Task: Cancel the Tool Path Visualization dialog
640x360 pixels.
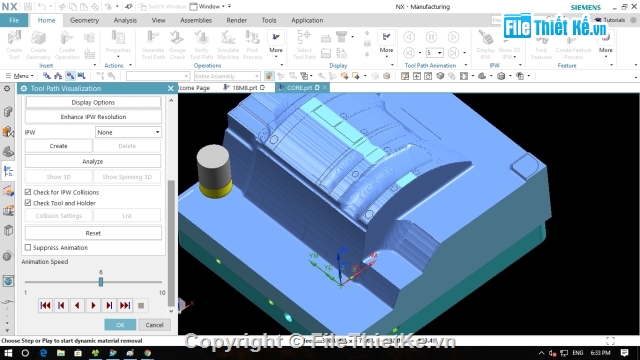Action: [x=154, y=325]
